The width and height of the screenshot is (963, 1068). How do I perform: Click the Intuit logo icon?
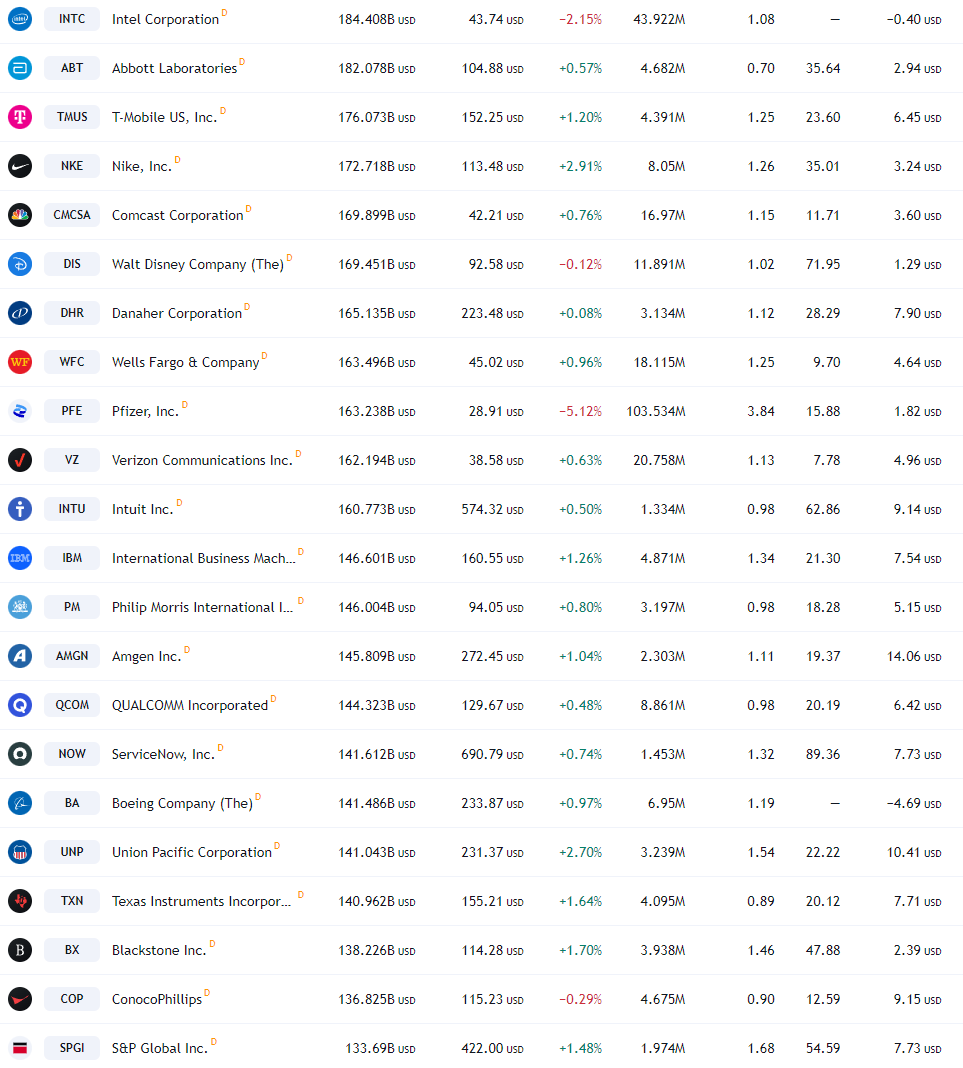click(20, 509)
